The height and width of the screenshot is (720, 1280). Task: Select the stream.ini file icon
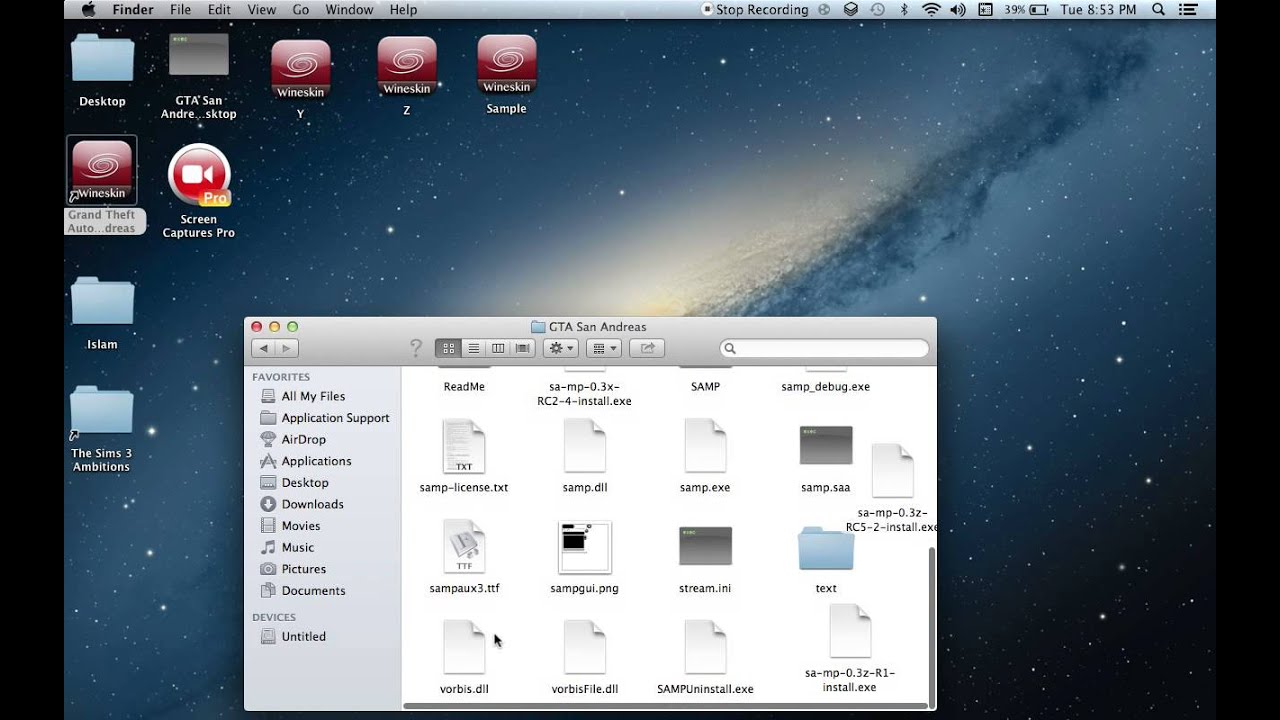coord(705,547)
